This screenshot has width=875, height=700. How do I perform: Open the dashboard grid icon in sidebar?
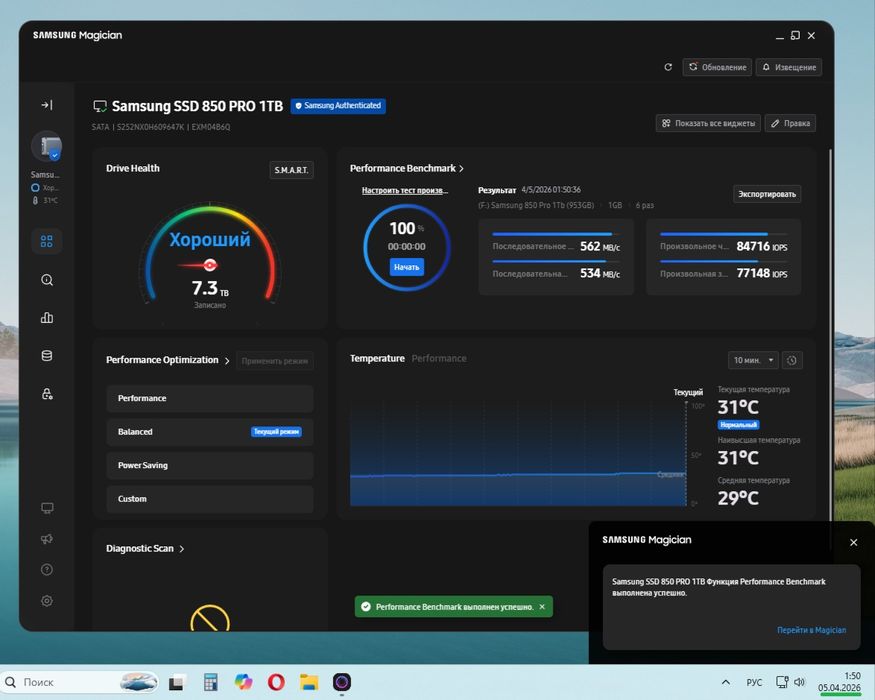point(47,241)
